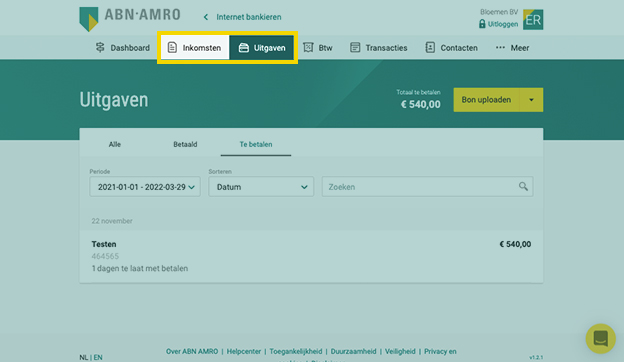Click the Uitgaven wallet icon
The image size is (624, 362).
(x=244, y=48)
